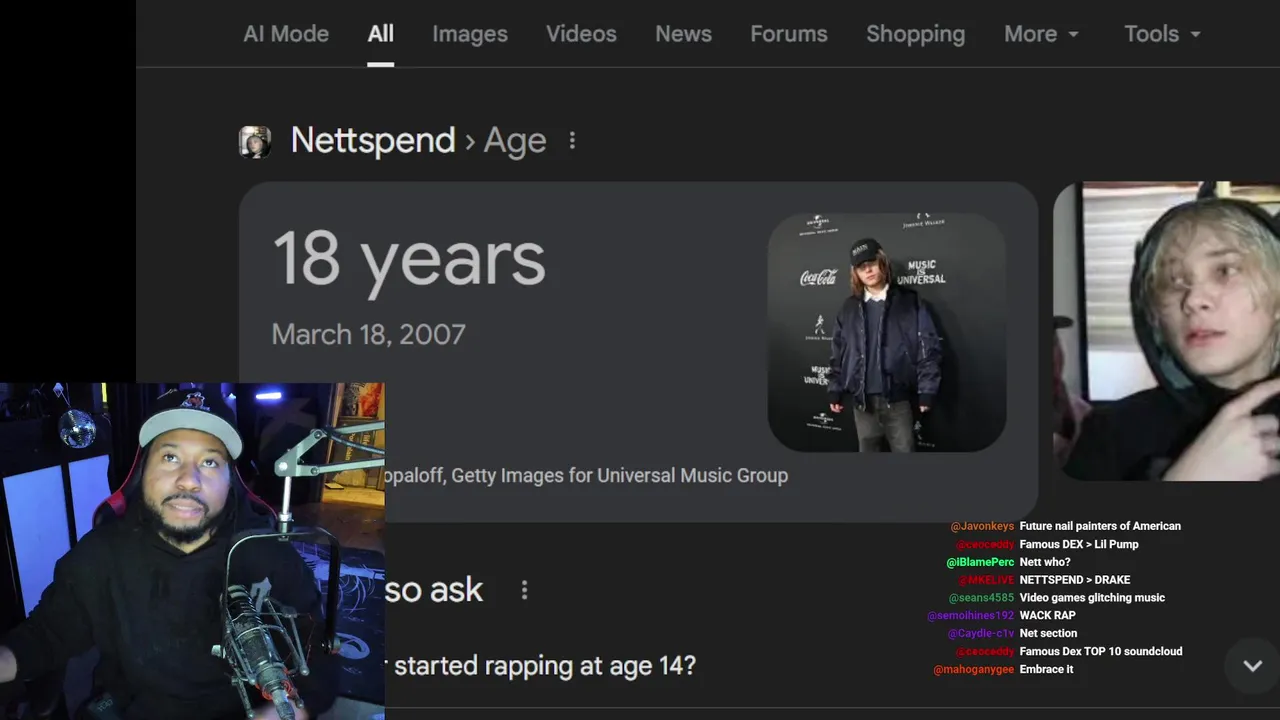Select the Forums tab
The width and height of the screenshot is (1280, 720).
pos(788,34)
